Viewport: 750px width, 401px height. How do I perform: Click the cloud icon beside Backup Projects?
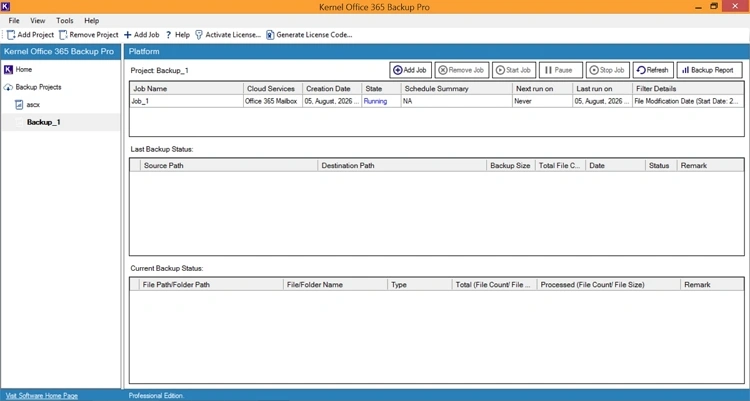[x=8, y=87]
